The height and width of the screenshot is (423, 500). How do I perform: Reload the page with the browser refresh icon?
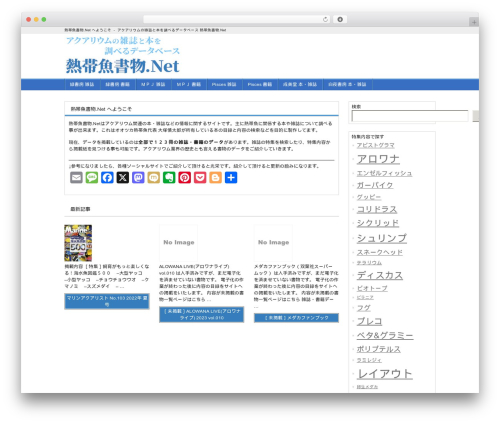tap(325, 19)
